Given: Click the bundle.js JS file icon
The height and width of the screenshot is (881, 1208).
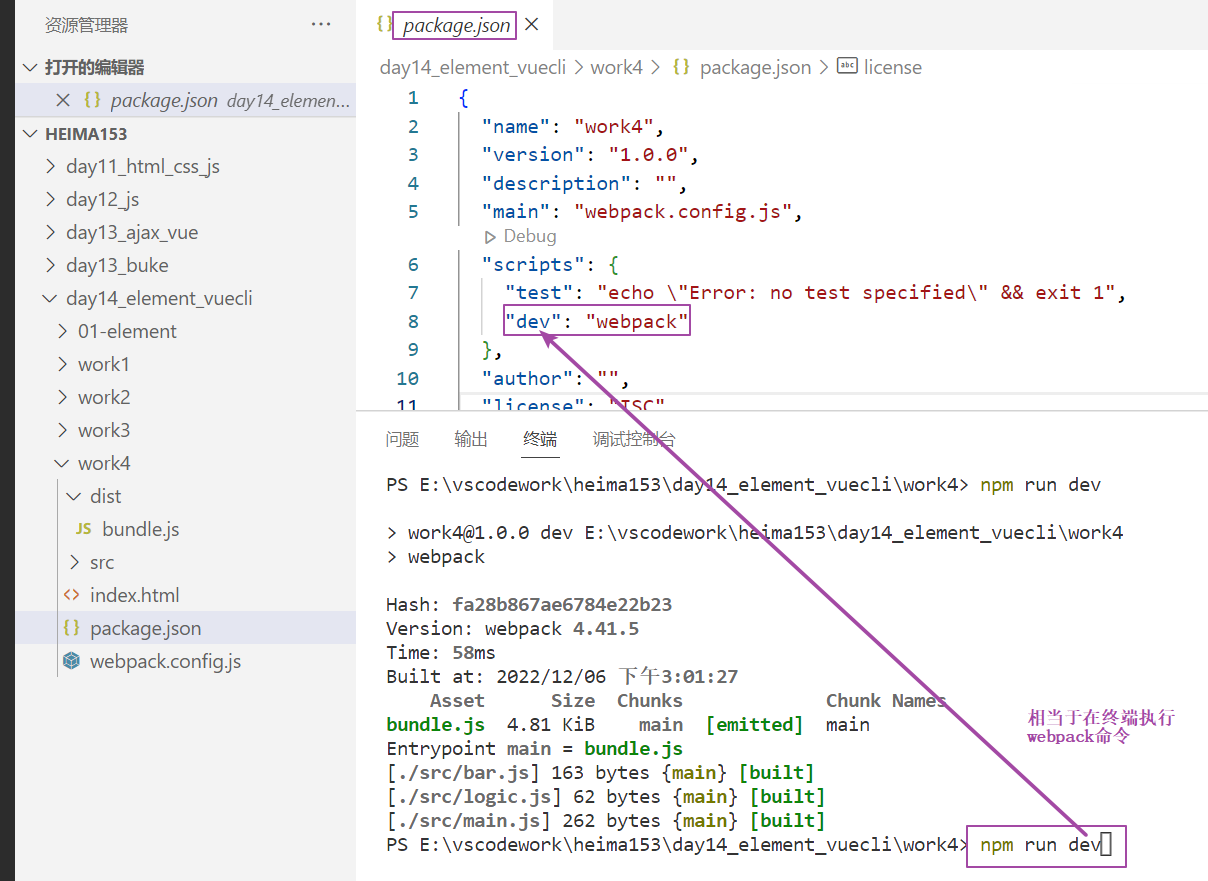Looking at the screenshot, I should [84, 529].
